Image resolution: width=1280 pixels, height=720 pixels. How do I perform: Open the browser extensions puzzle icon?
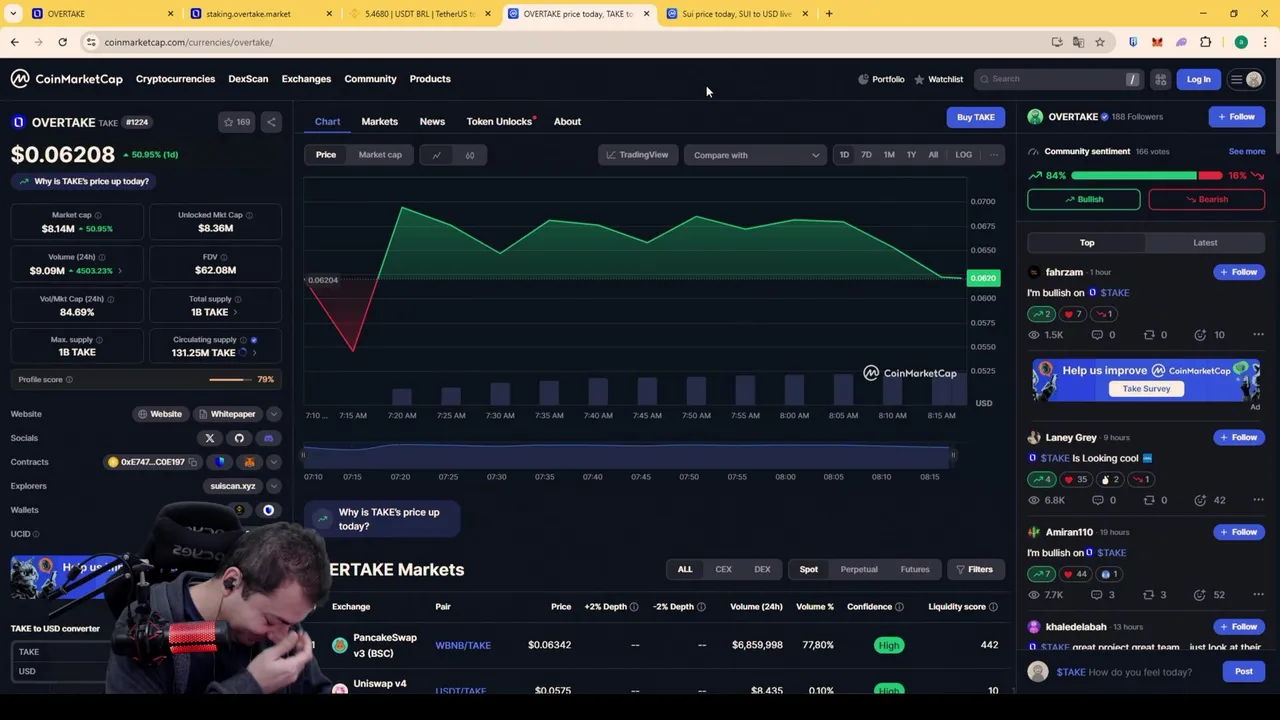tap(1205, 42)
